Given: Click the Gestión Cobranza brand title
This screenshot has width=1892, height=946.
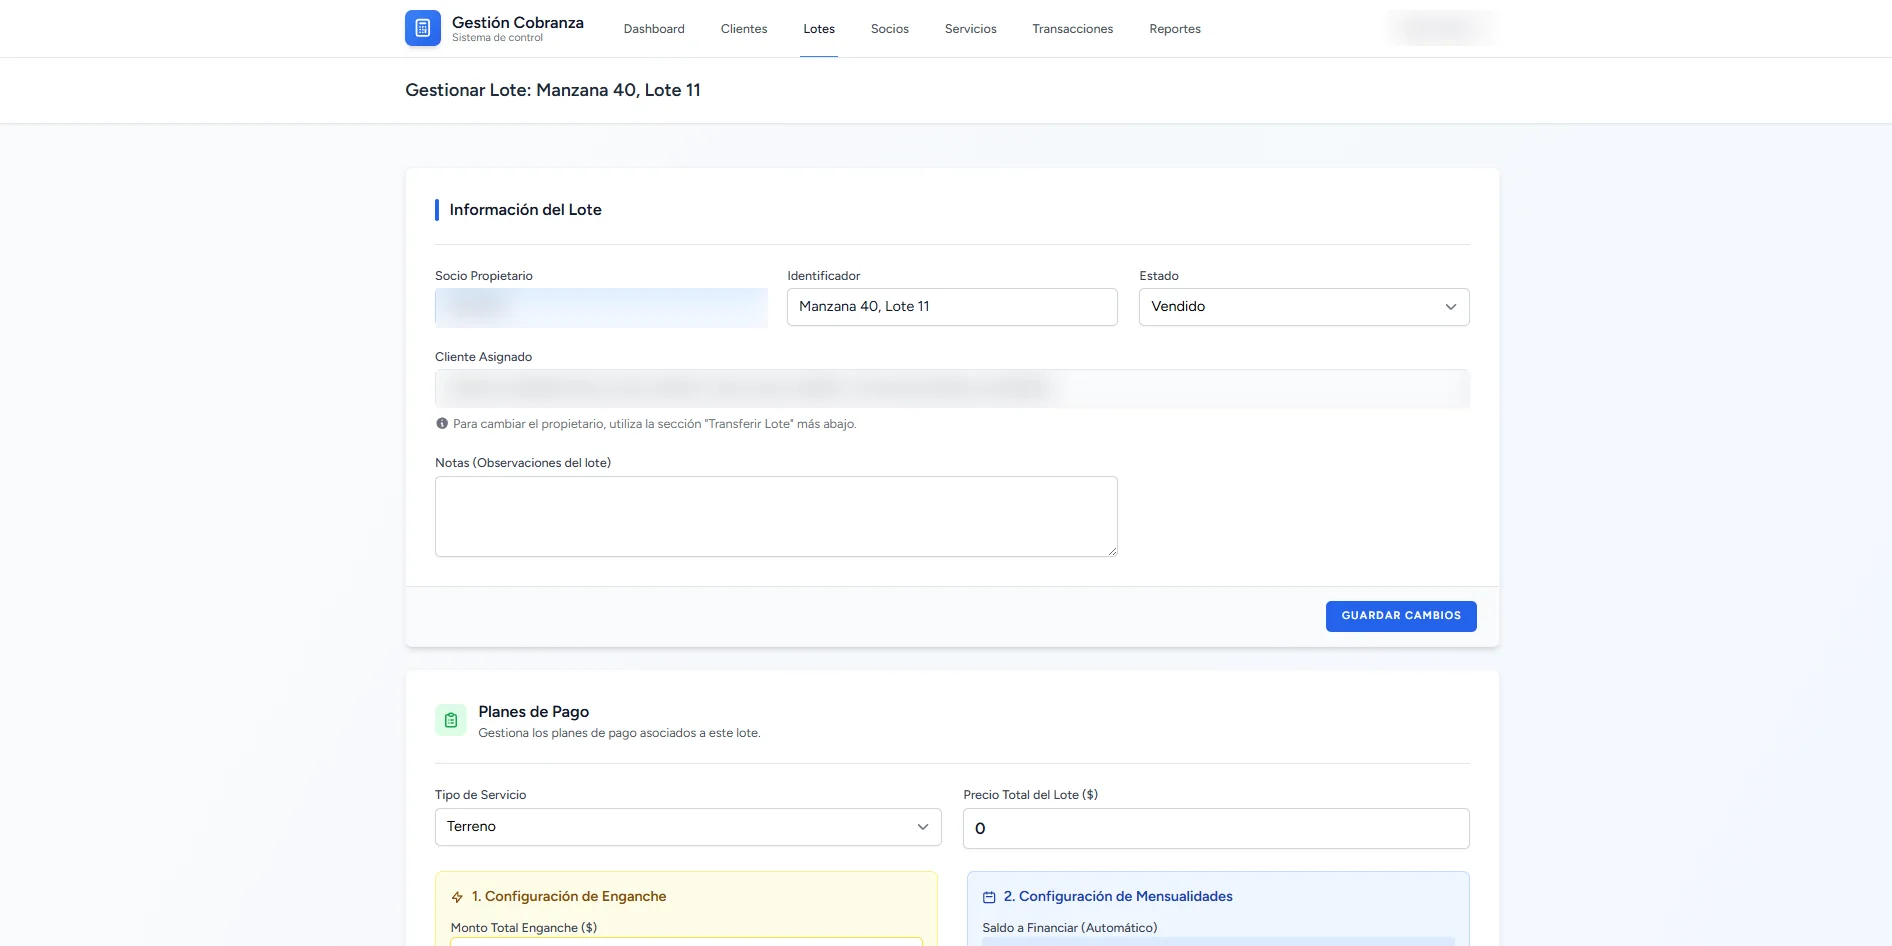Looking at the screenshot, I should pyautogui.click(x=518, y=22).
